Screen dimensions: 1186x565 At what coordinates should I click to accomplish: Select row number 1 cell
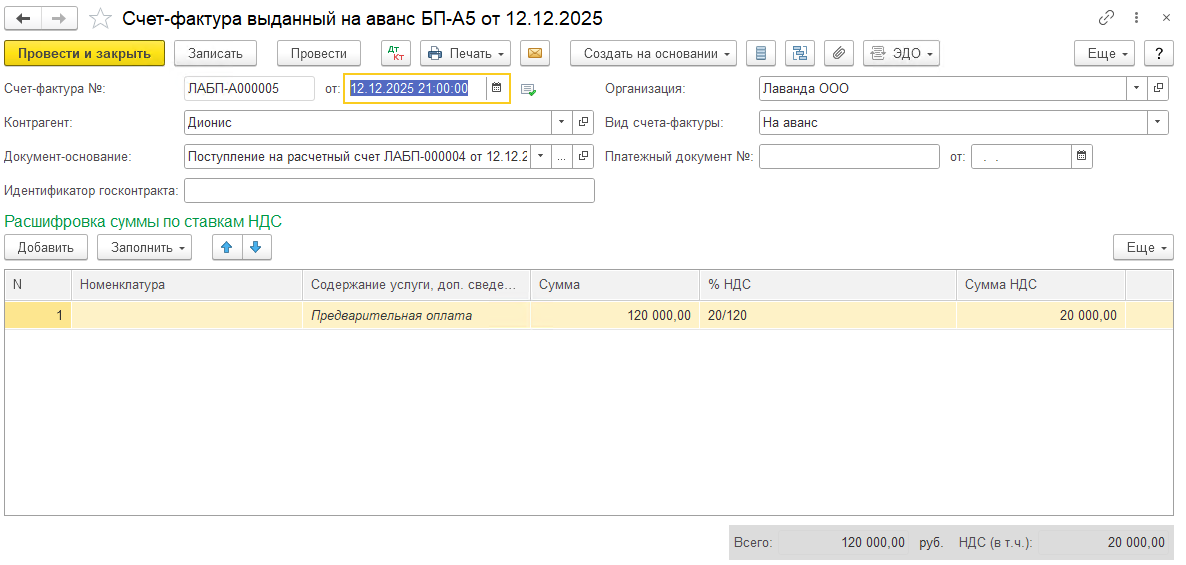point(38,315)
